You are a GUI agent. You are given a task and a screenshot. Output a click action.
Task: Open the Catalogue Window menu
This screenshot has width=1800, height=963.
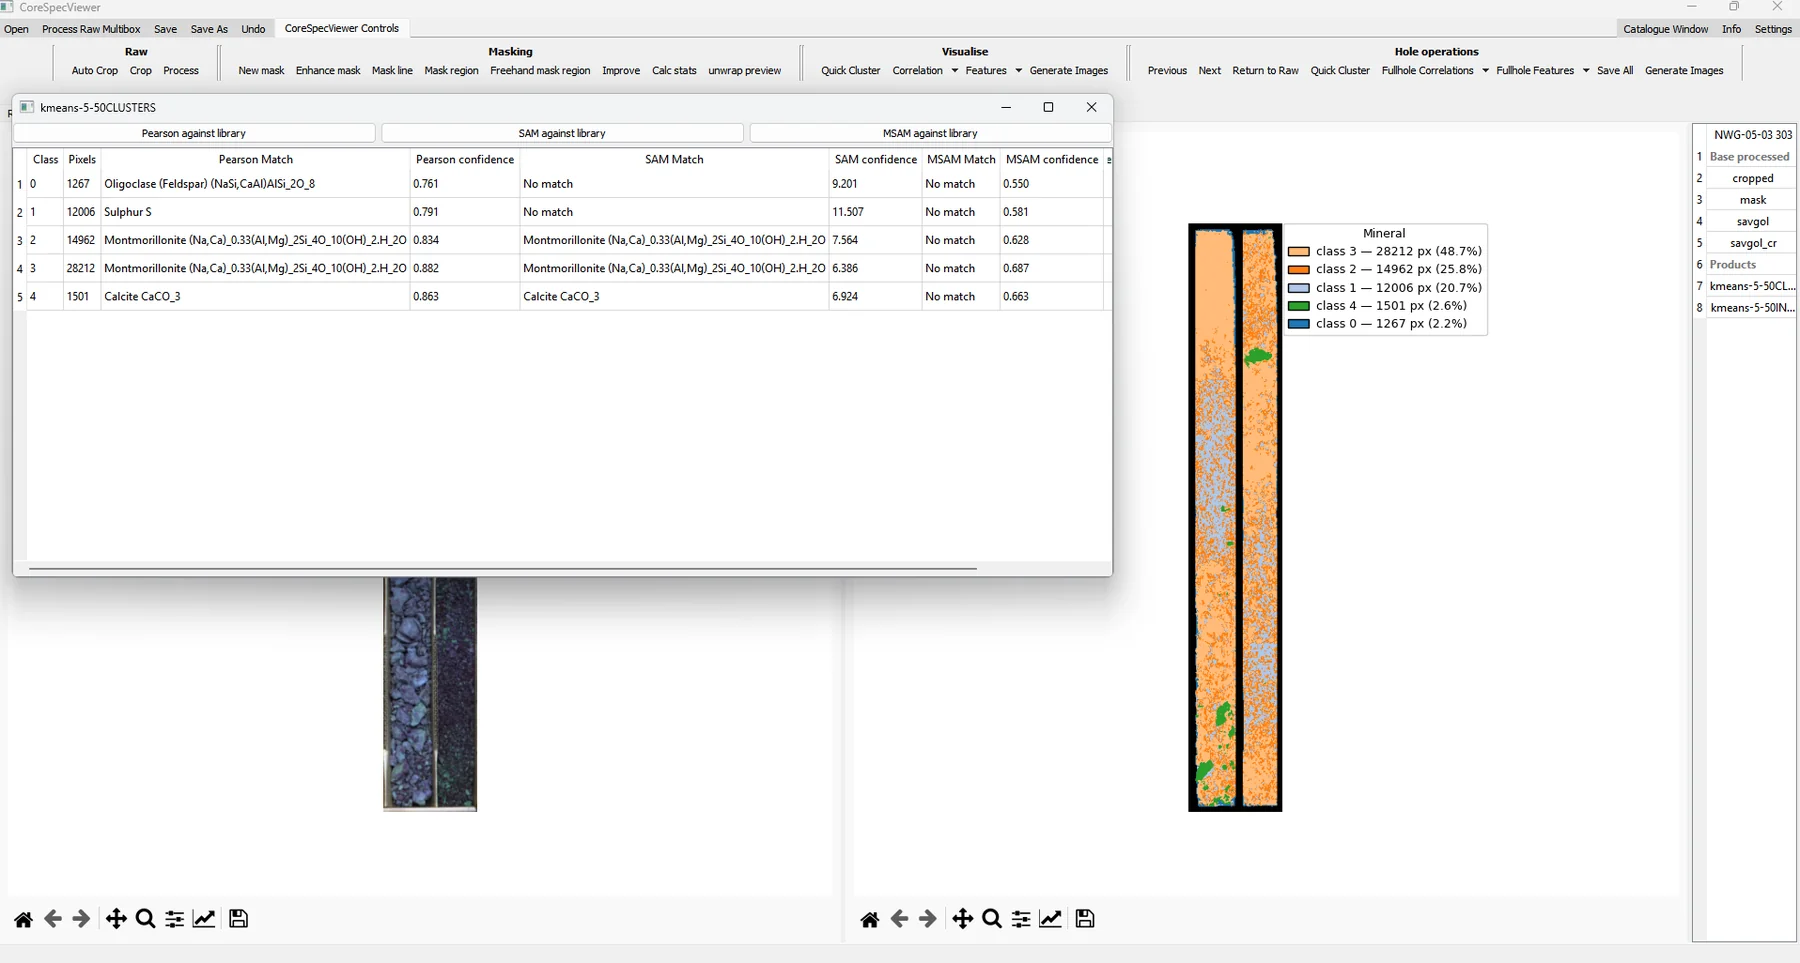pos(1666,29)
